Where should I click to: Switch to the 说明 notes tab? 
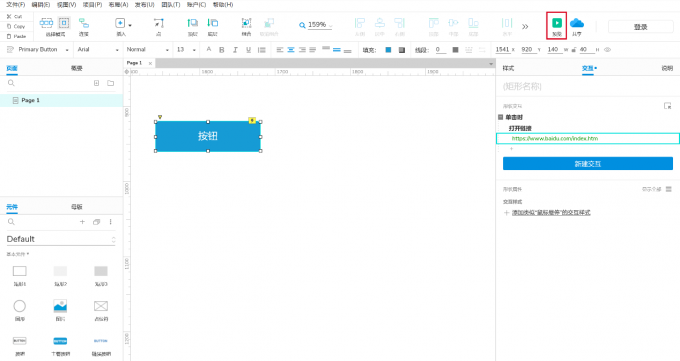coord(667,69)
